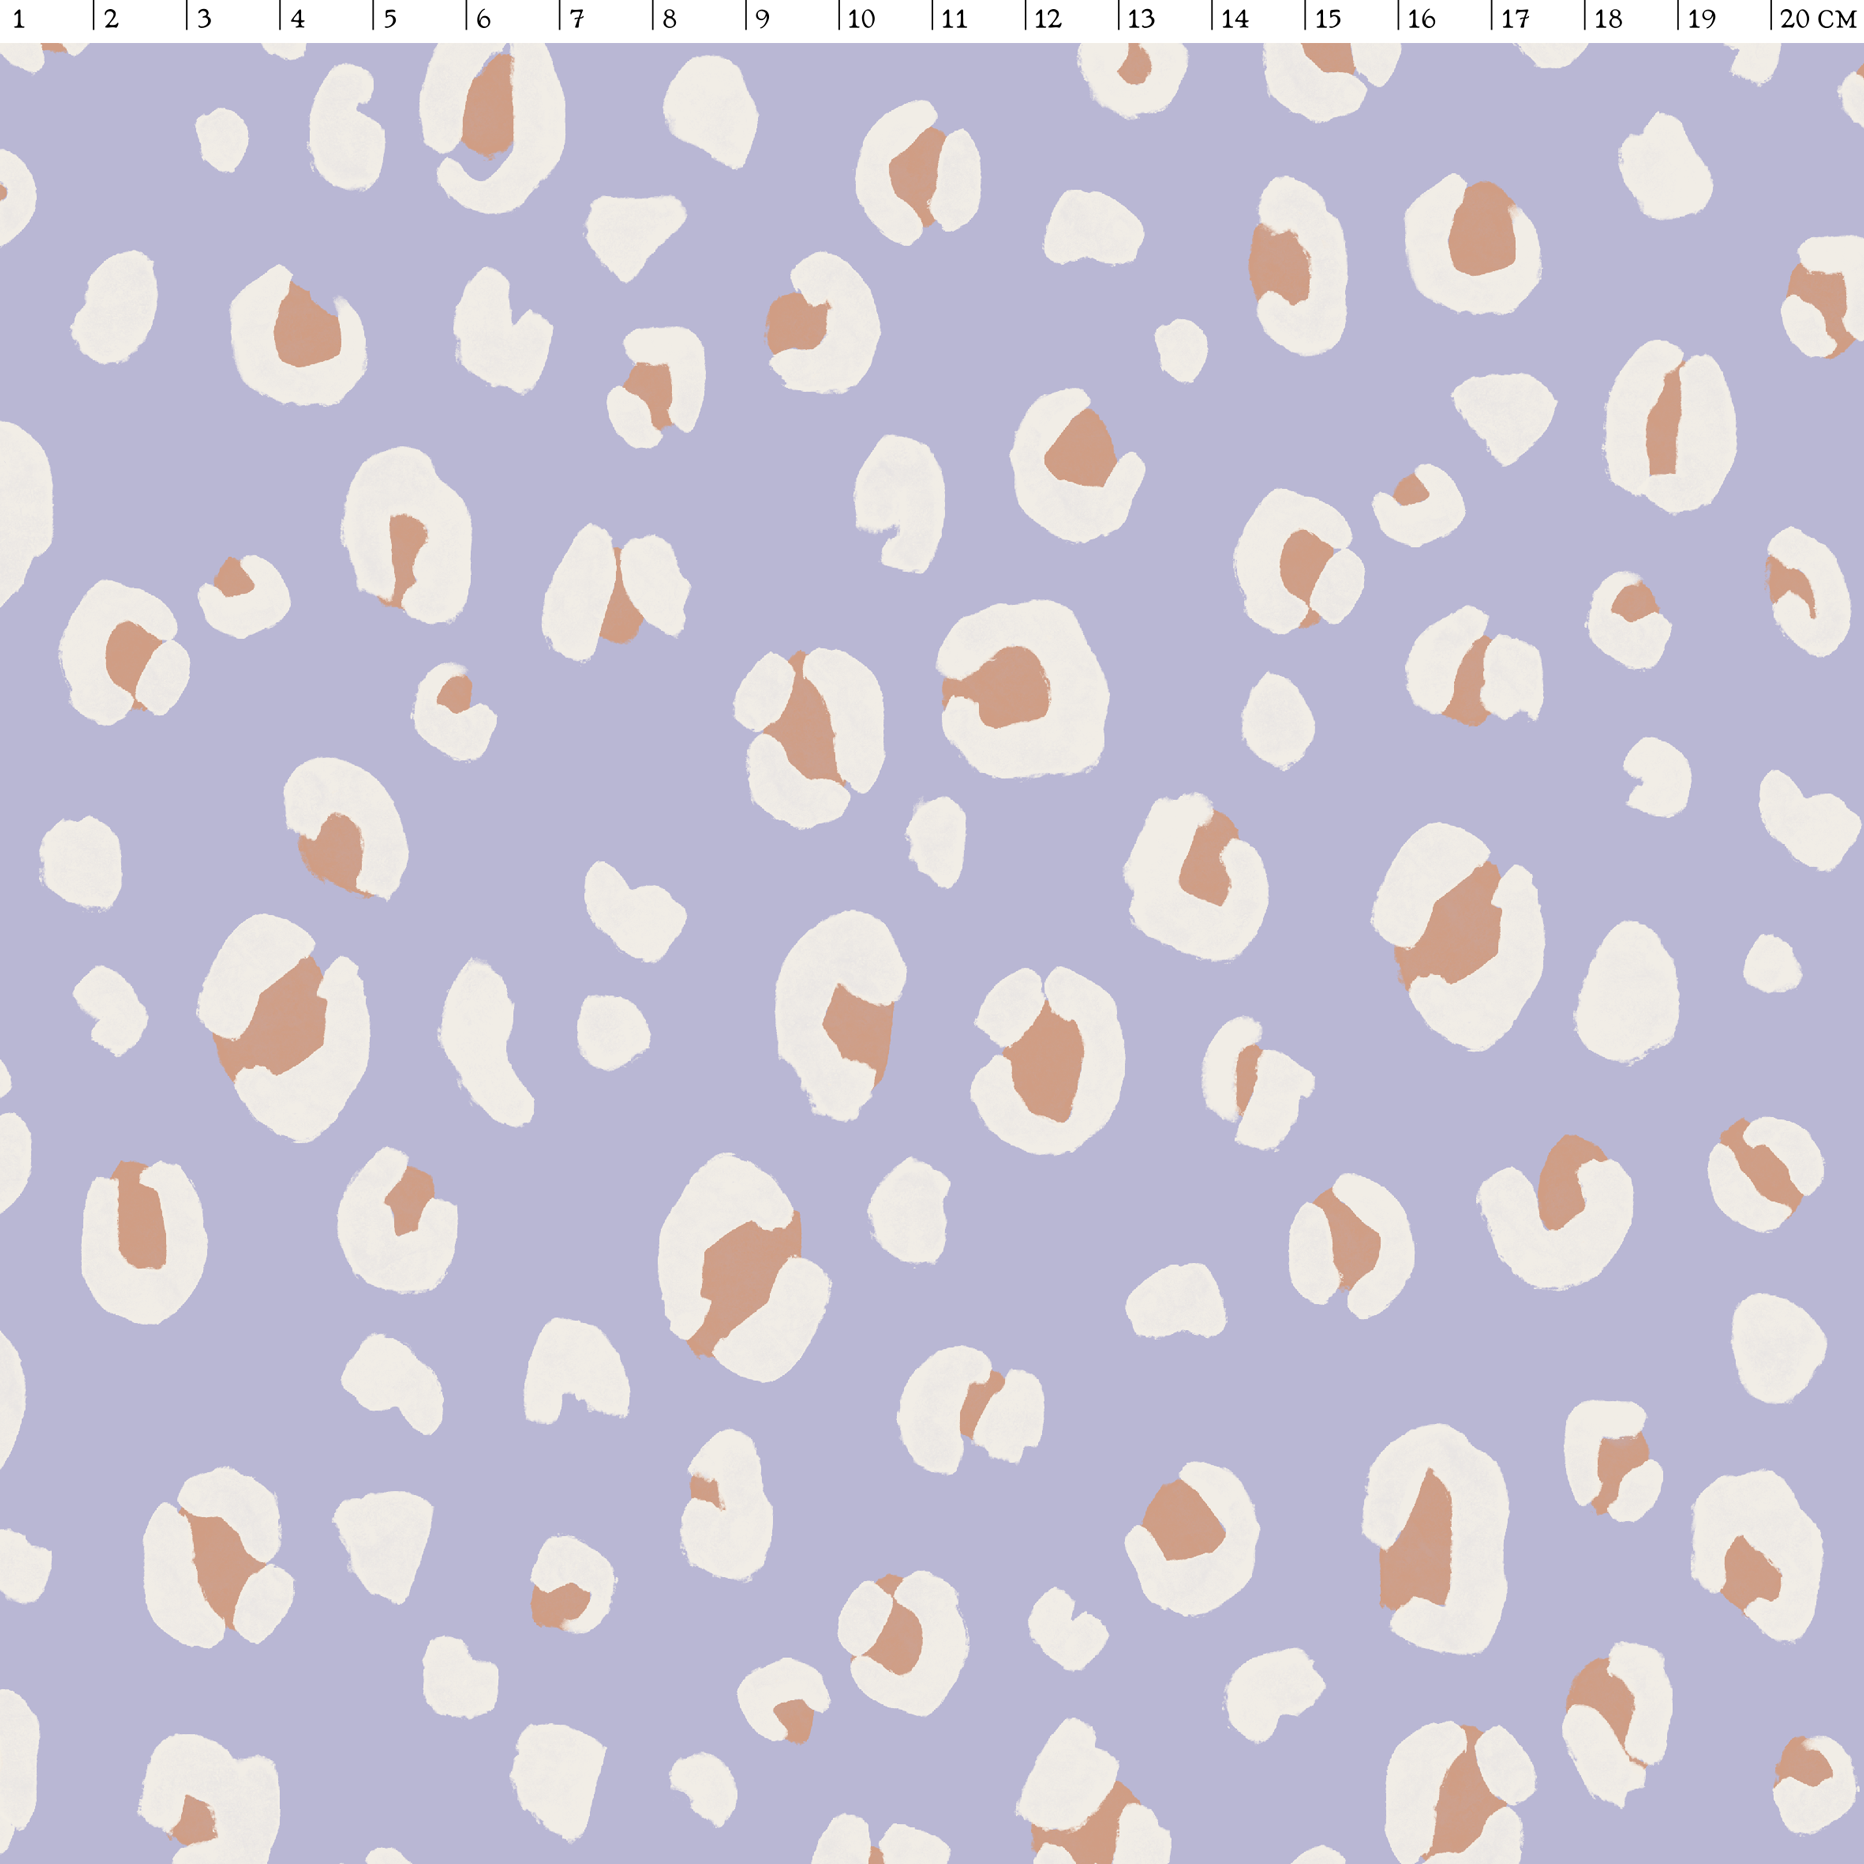Click the ruler number 7
Viewport: 1864px width, 1864px height.
[577, 19]
